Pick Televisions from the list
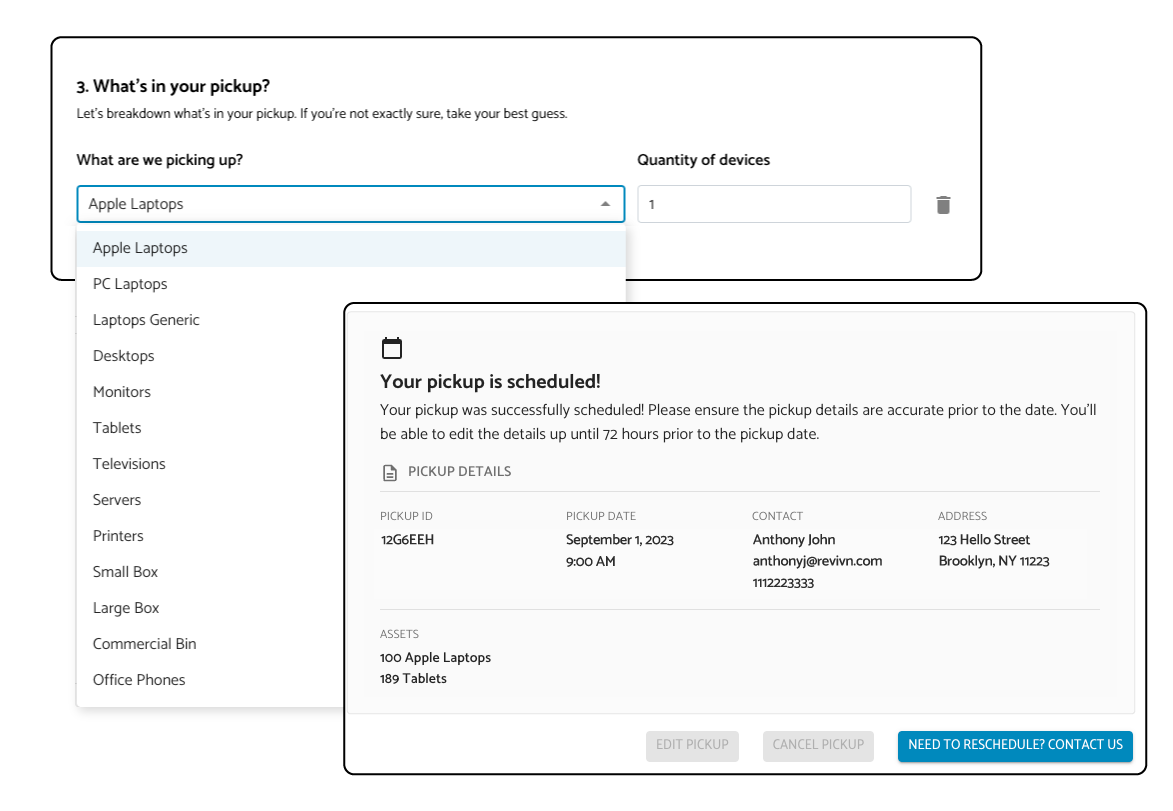 (129, 464)
